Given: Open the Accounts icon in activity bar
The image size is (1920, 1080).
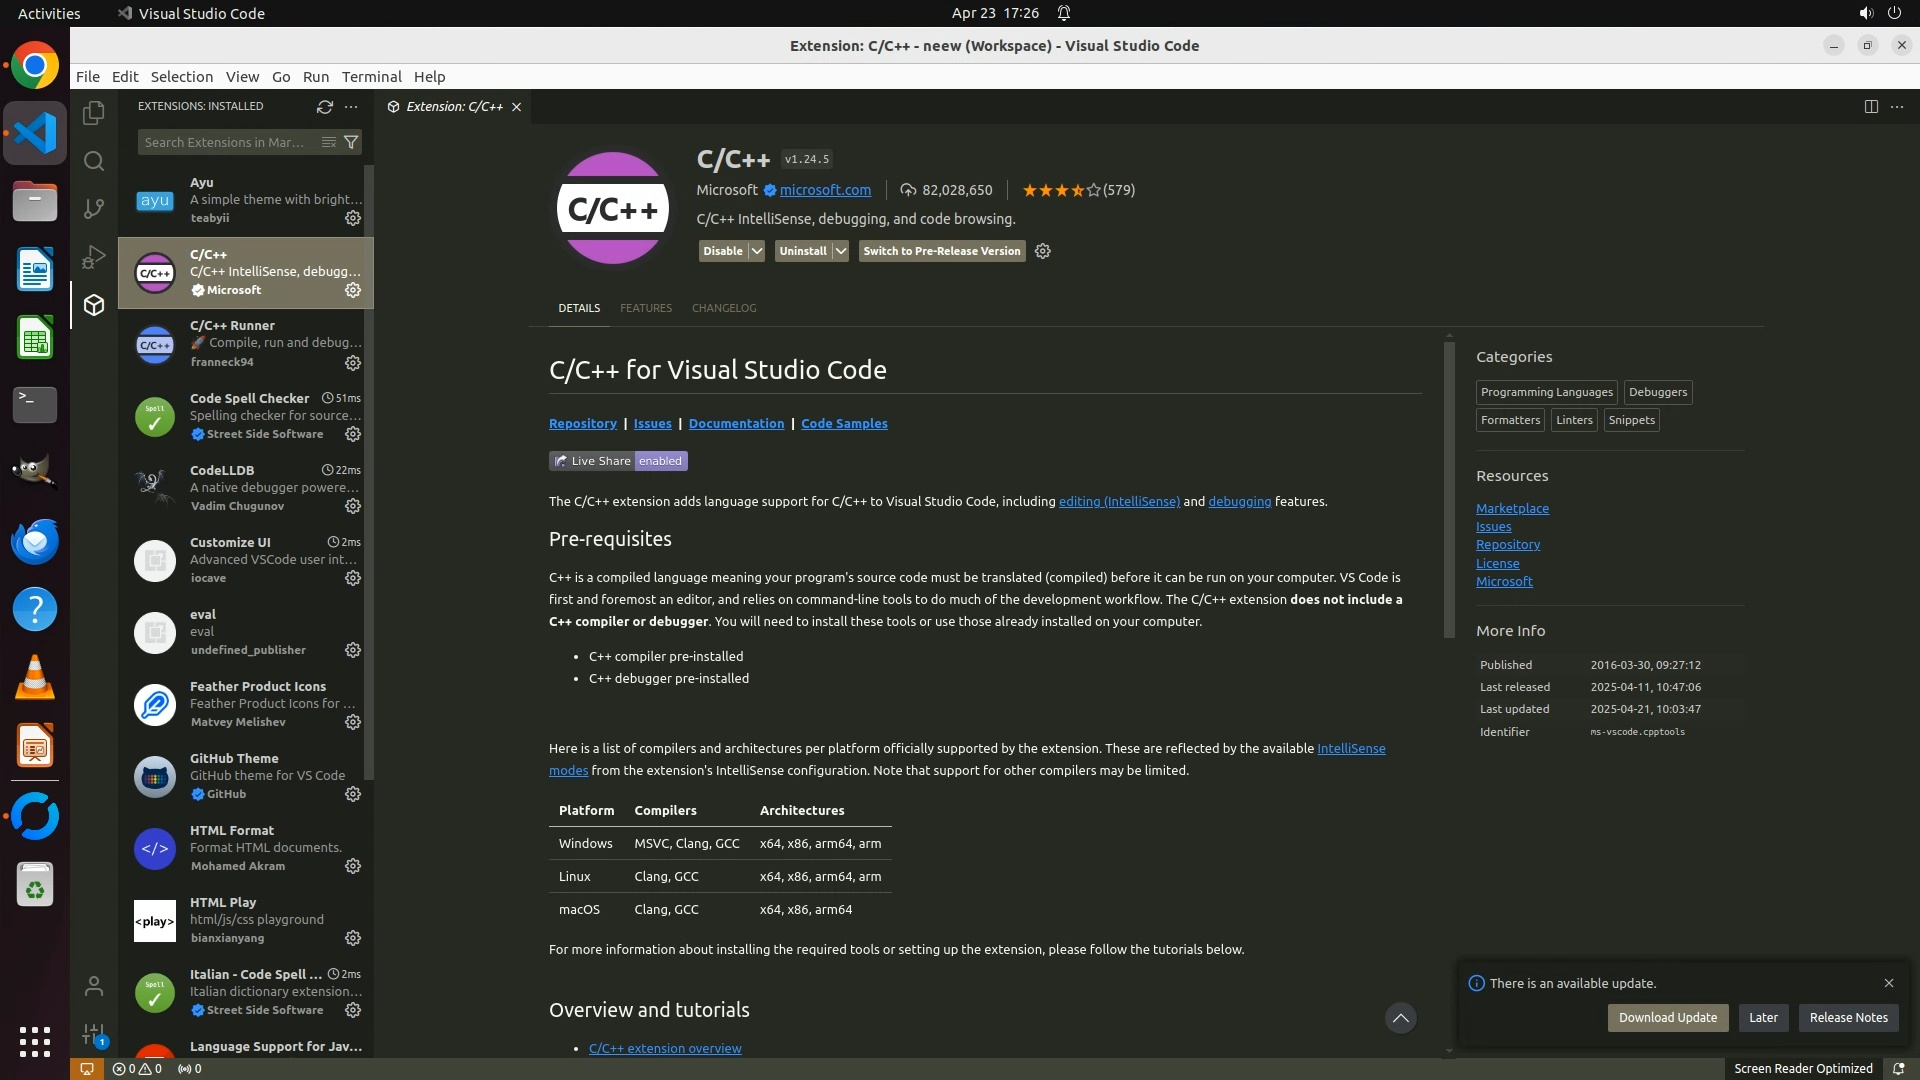Looking at the screenshot, I should [94, 987].
